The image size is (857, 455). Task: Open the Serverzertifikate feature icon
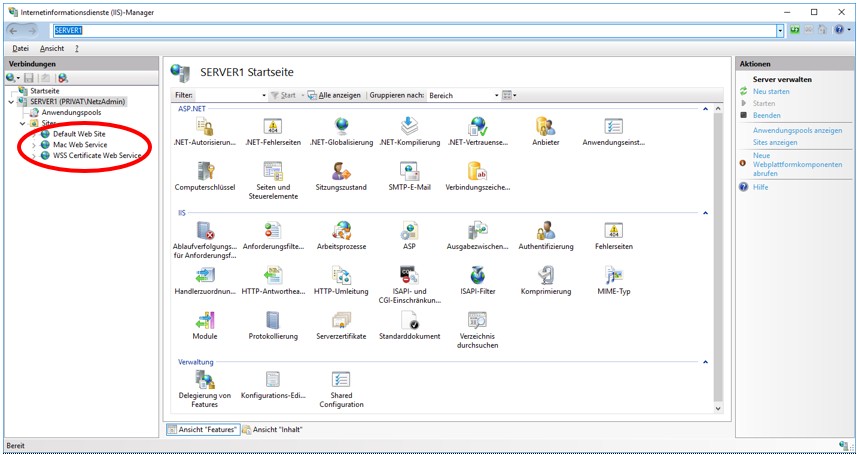click(x=341, y=322)
